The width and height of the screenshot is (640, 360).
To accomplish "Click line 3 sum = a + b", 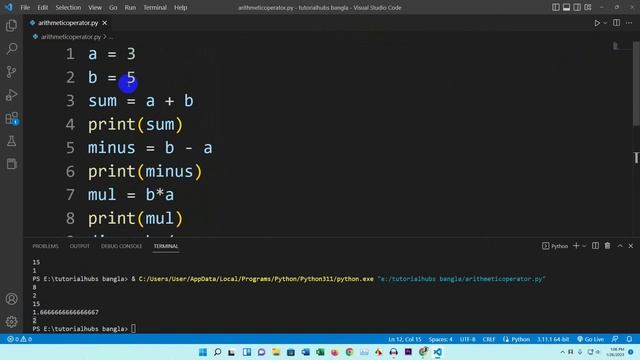I will click(140, 101).
